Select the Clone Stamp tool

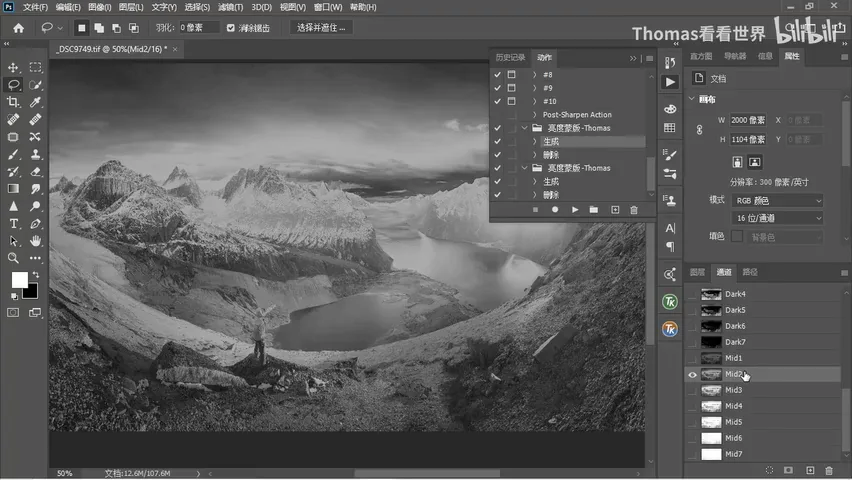coord(35,154)
